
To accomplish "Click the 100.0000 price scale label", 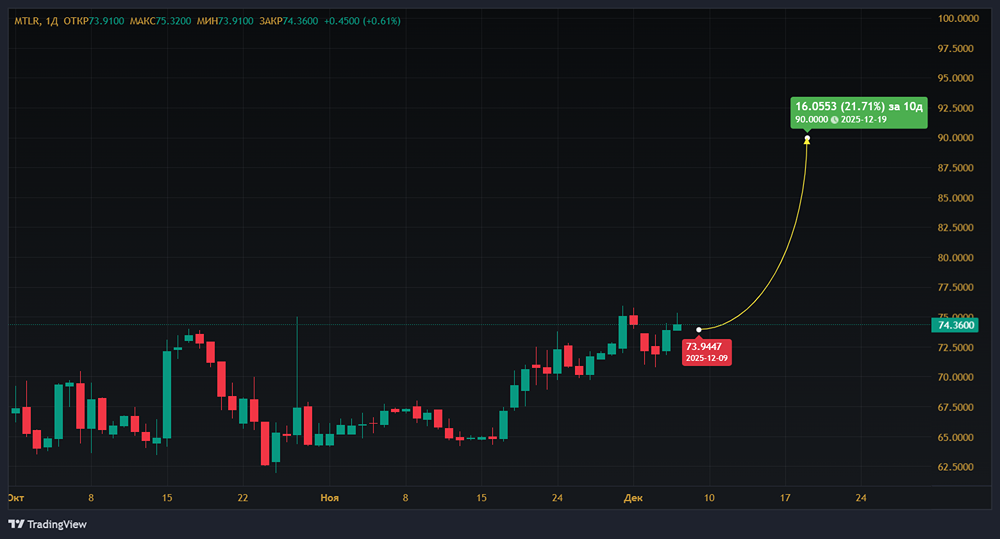I will (955, 18).
